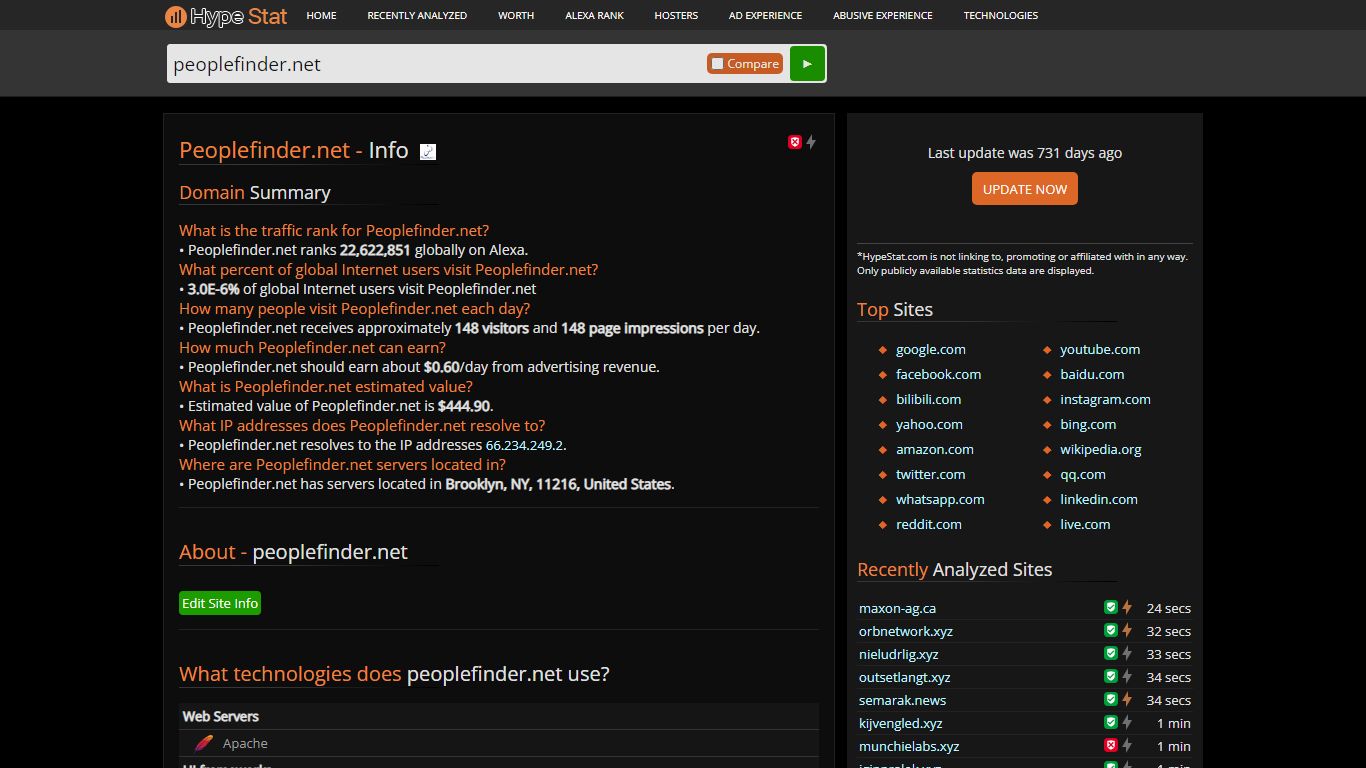Click gray lightning icon in nieludrlig.xyz row
1366x768 pixels.
(x=1127, y=653)
